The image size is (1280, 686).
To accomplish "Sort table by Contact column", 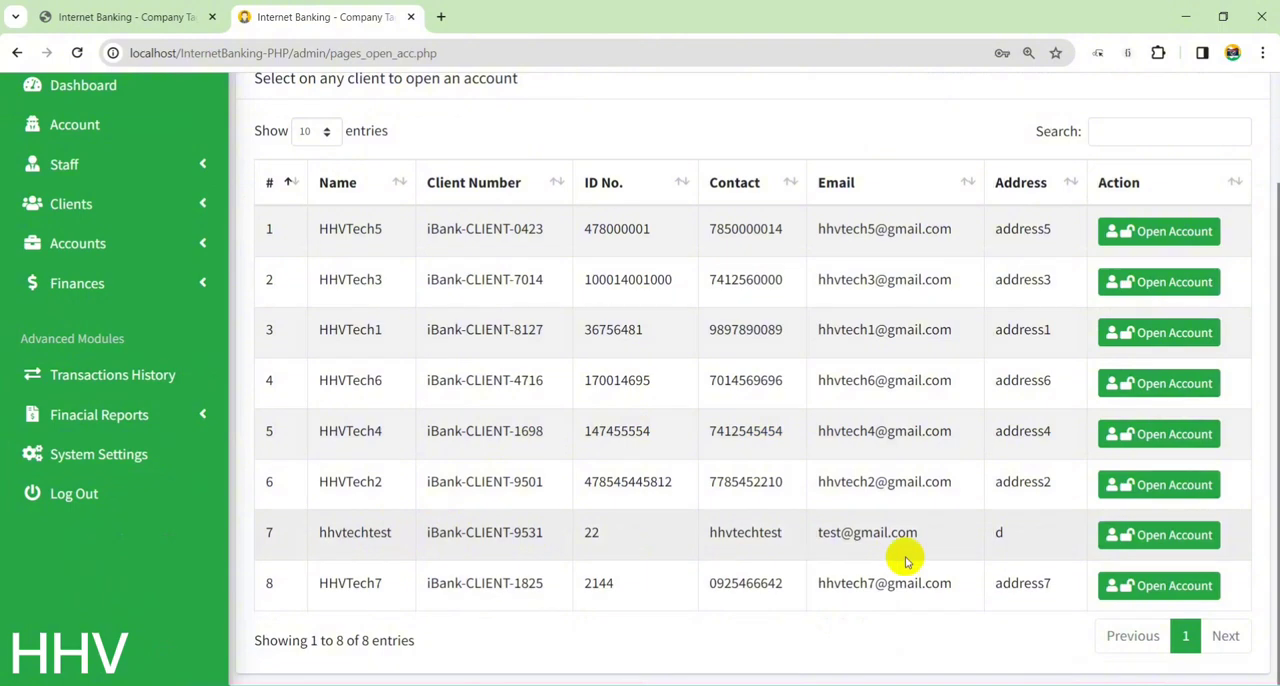I will pyautogui.click(x=752, y=182).
